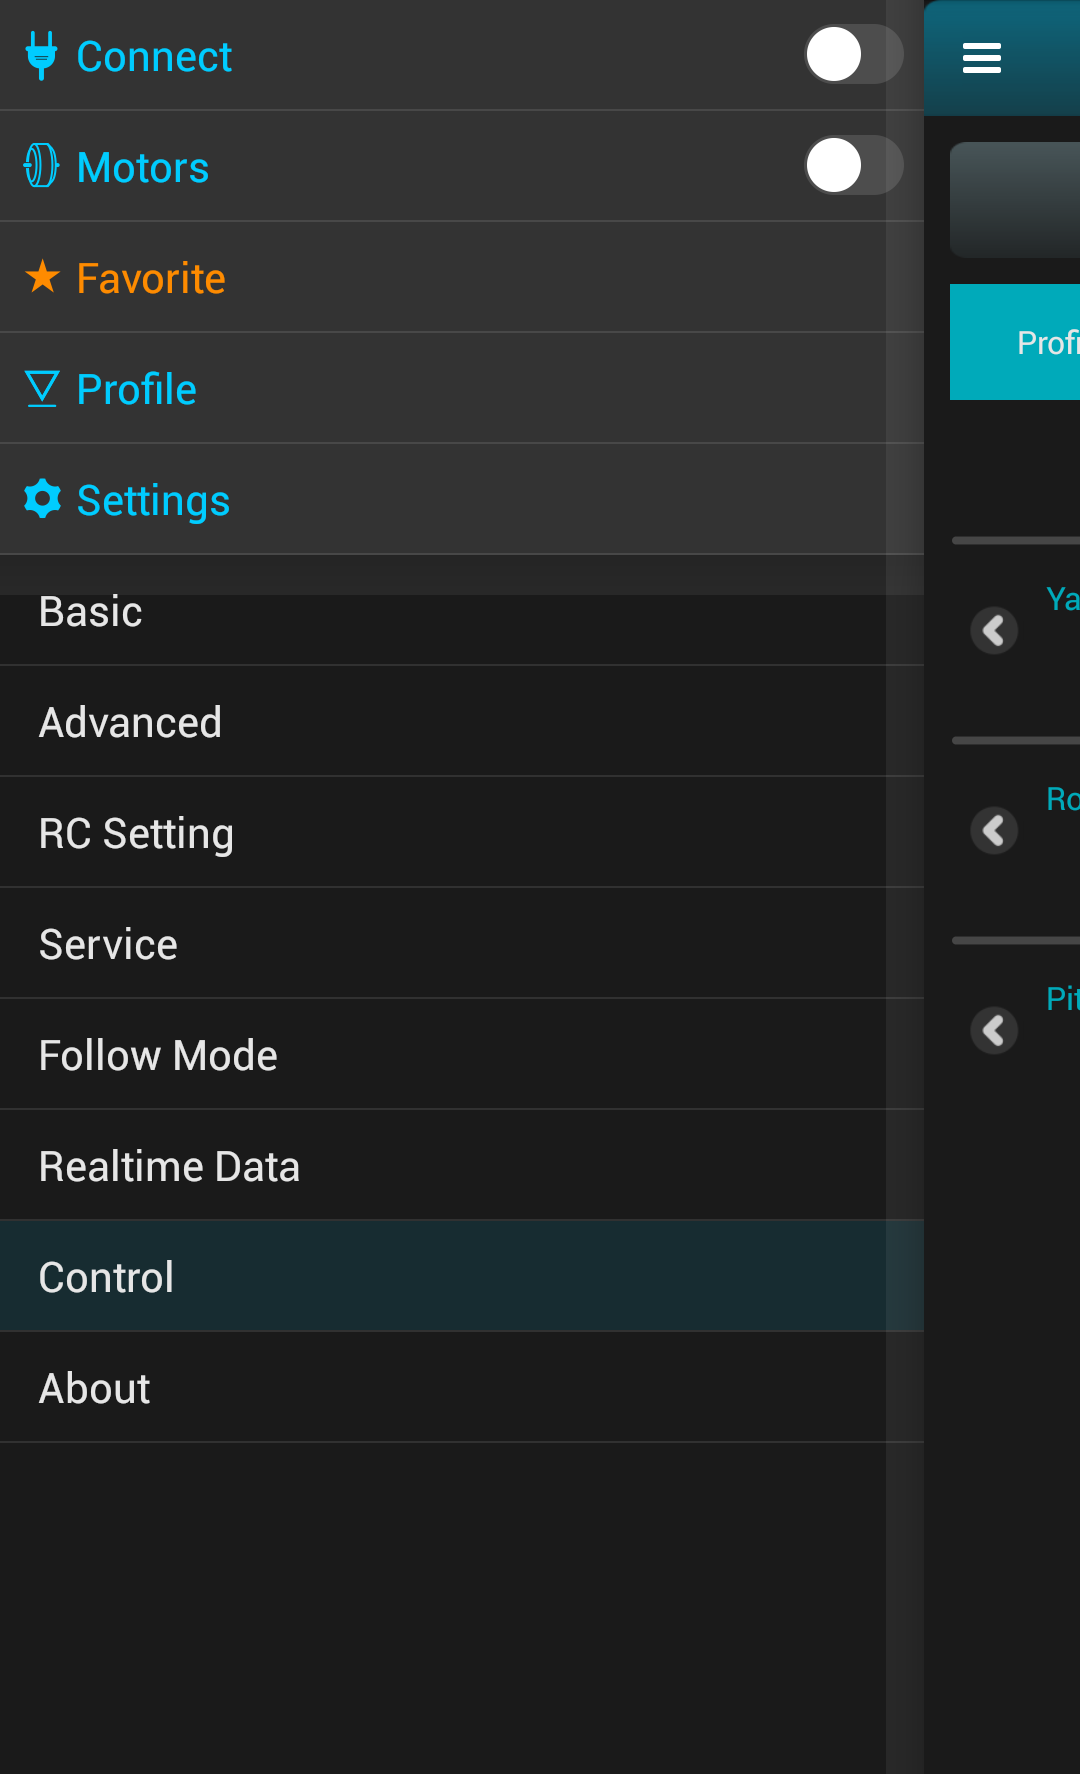Open Follow Mode settings
The width and height of the screenshot is (1080, 1774).
[x=158, y=1055]
